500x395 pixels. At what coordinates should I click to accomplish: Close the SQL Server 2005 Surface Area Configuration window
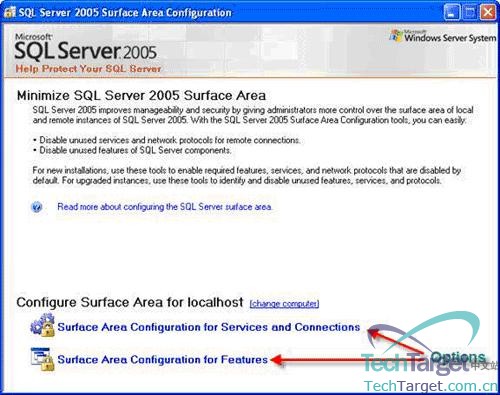click(488, 13)
